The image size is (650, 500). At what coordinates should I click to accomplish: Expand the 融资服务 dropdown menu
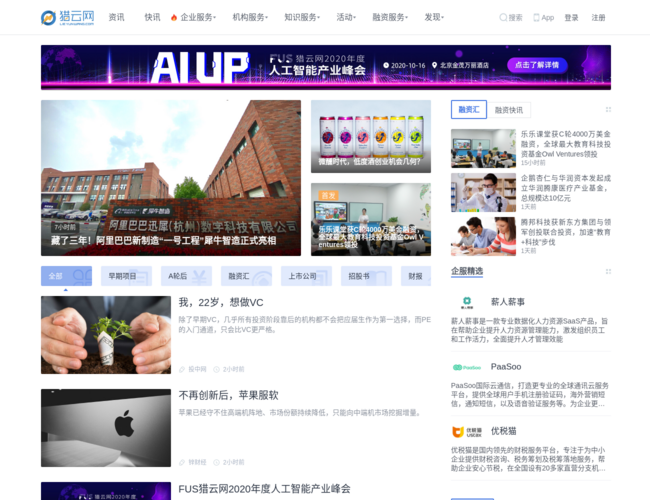pyautogui.click(x=390, y=17)
